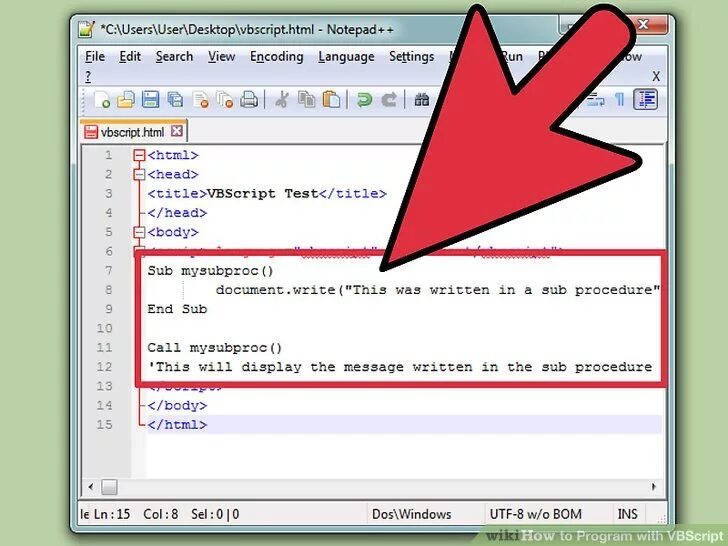The height and width of the screenshot is (546, 728).
Task: Open the Search menu
Action: tap(174, 57)
